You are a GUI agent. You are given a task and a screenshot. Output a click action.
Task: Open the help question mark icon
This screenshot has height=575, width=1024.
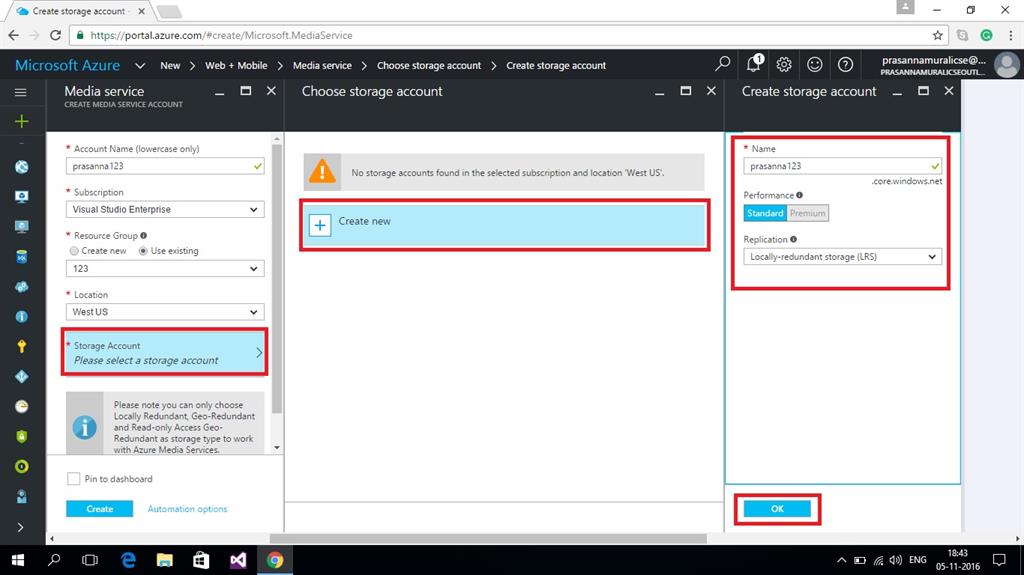coord(845,64)
